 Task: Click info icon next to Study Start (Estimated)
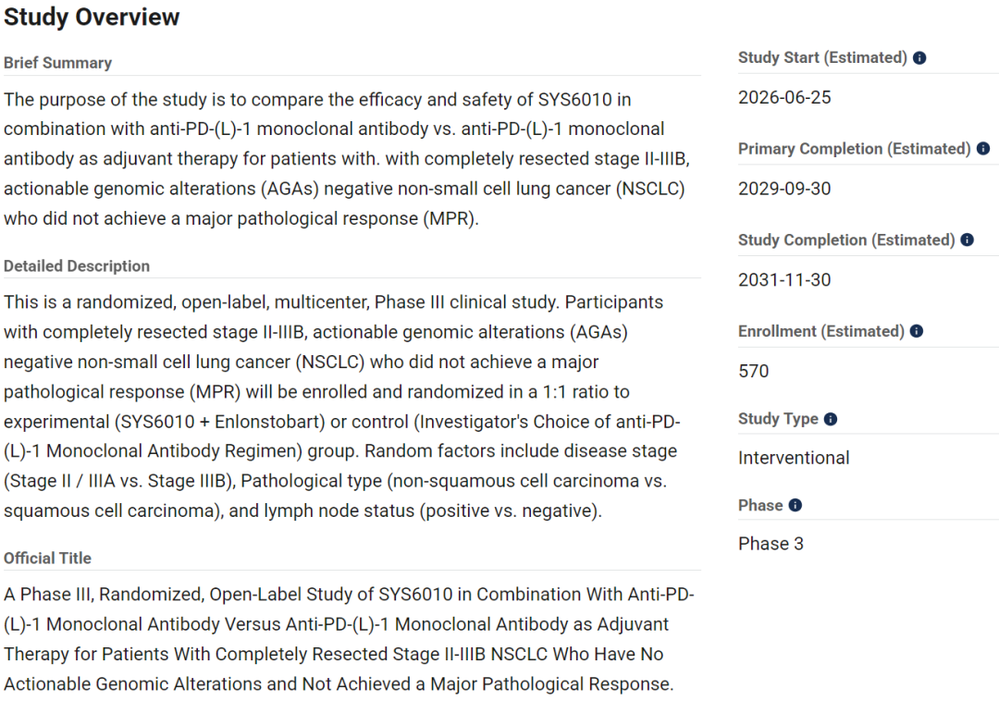pos(919,58)
